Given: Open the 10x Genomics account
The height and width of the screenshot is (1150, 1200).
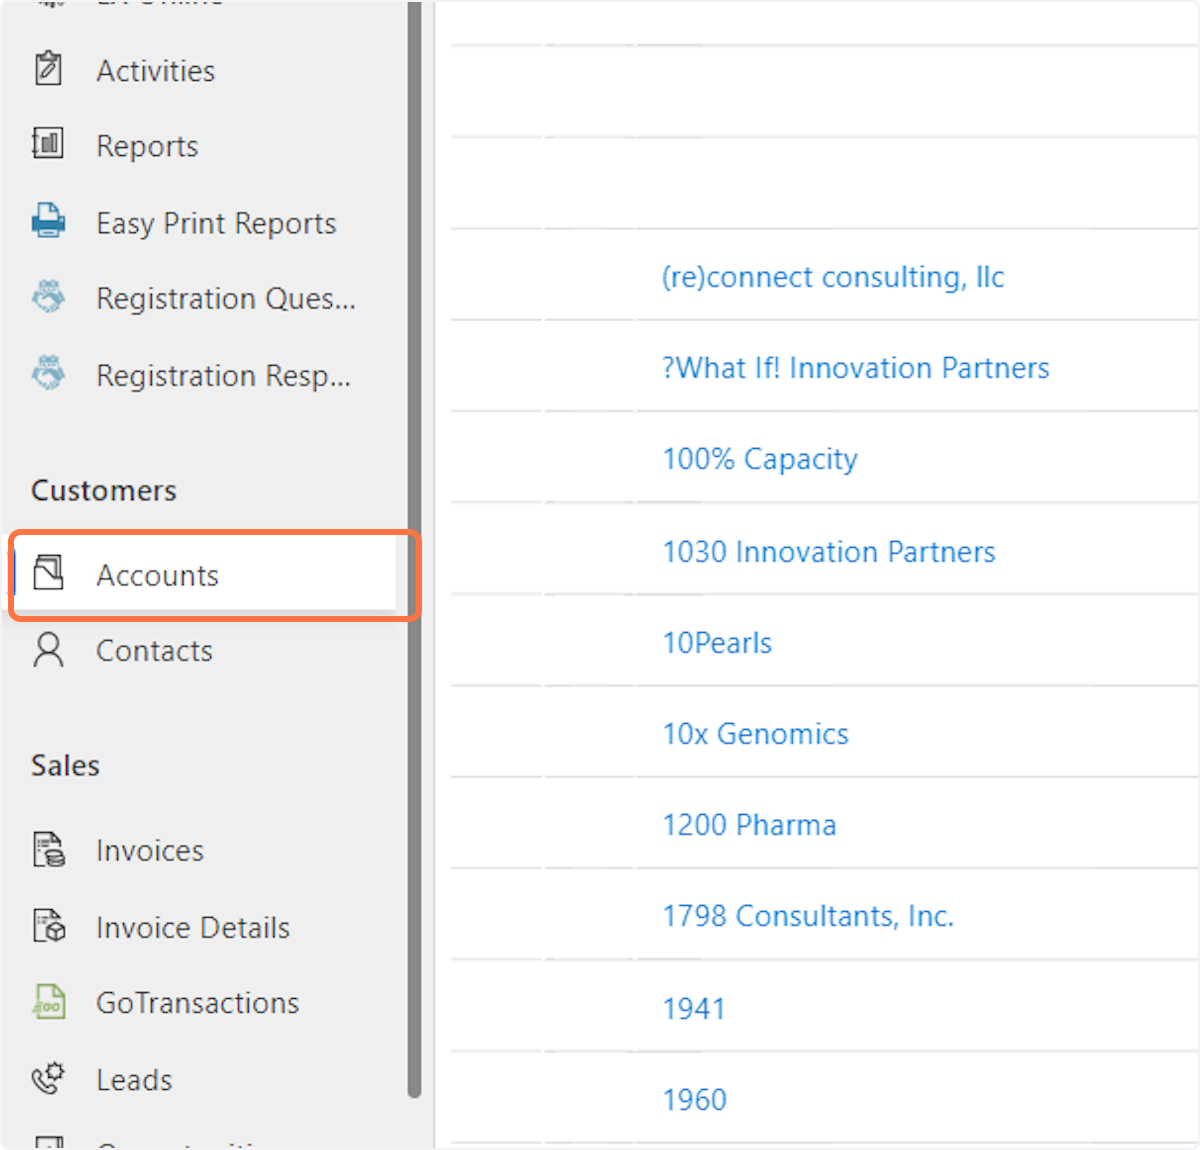Looking at the screenshot, I should click(755, 734).
